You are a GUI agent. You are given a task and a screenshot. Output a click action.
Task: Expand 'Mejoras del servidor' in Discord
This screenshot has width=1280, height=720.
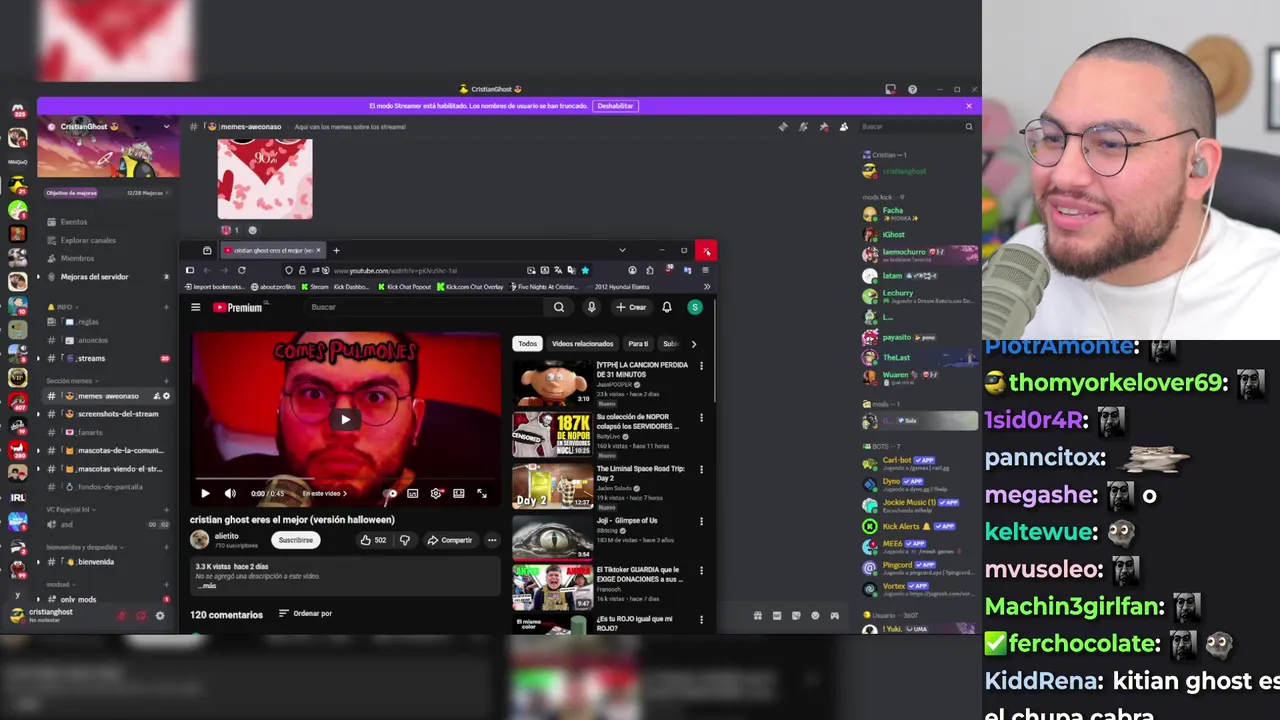[94, 277]
